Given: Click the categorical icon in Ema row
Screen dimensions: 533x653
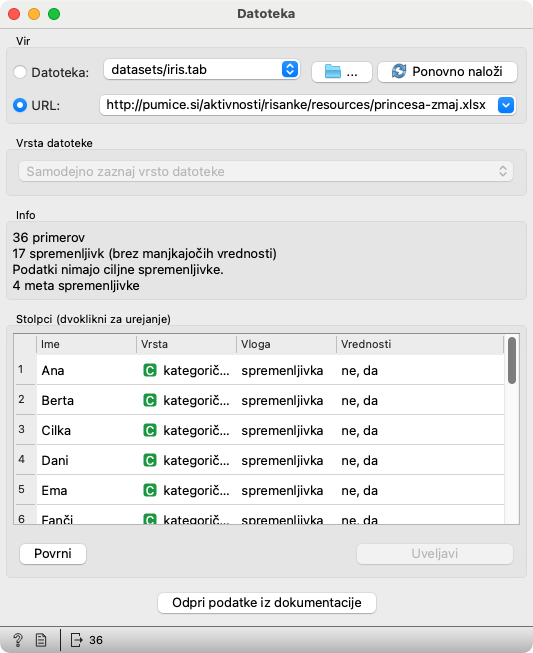Looking at the screenshot, I should point(150,490).
